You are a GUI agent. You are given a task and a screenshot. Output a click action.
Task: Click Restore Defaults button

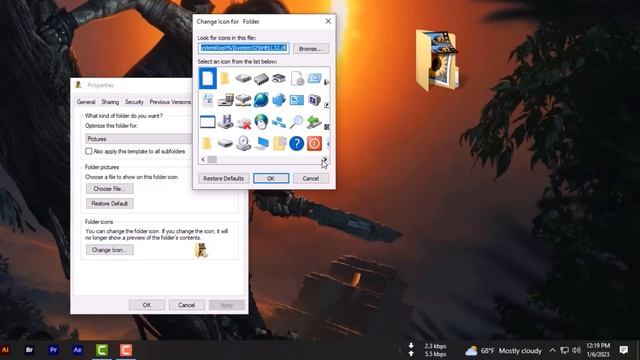(x=223, y=178)
